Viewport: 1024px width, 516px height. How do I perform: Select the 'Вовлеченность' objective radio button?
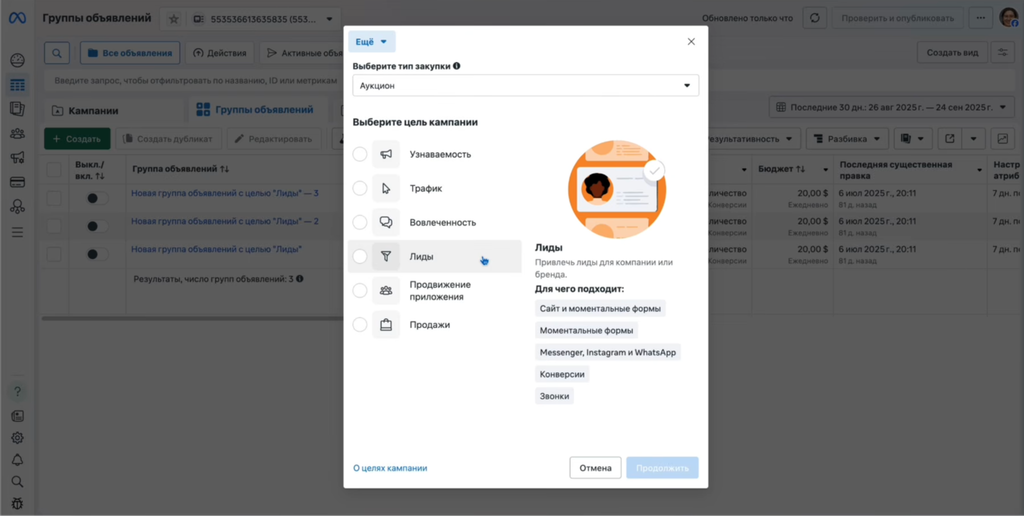point(360,222)
